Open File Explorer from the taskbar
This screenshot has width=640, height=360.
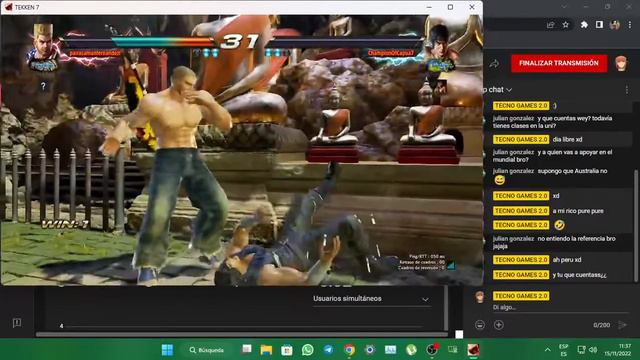coord(266,350)
